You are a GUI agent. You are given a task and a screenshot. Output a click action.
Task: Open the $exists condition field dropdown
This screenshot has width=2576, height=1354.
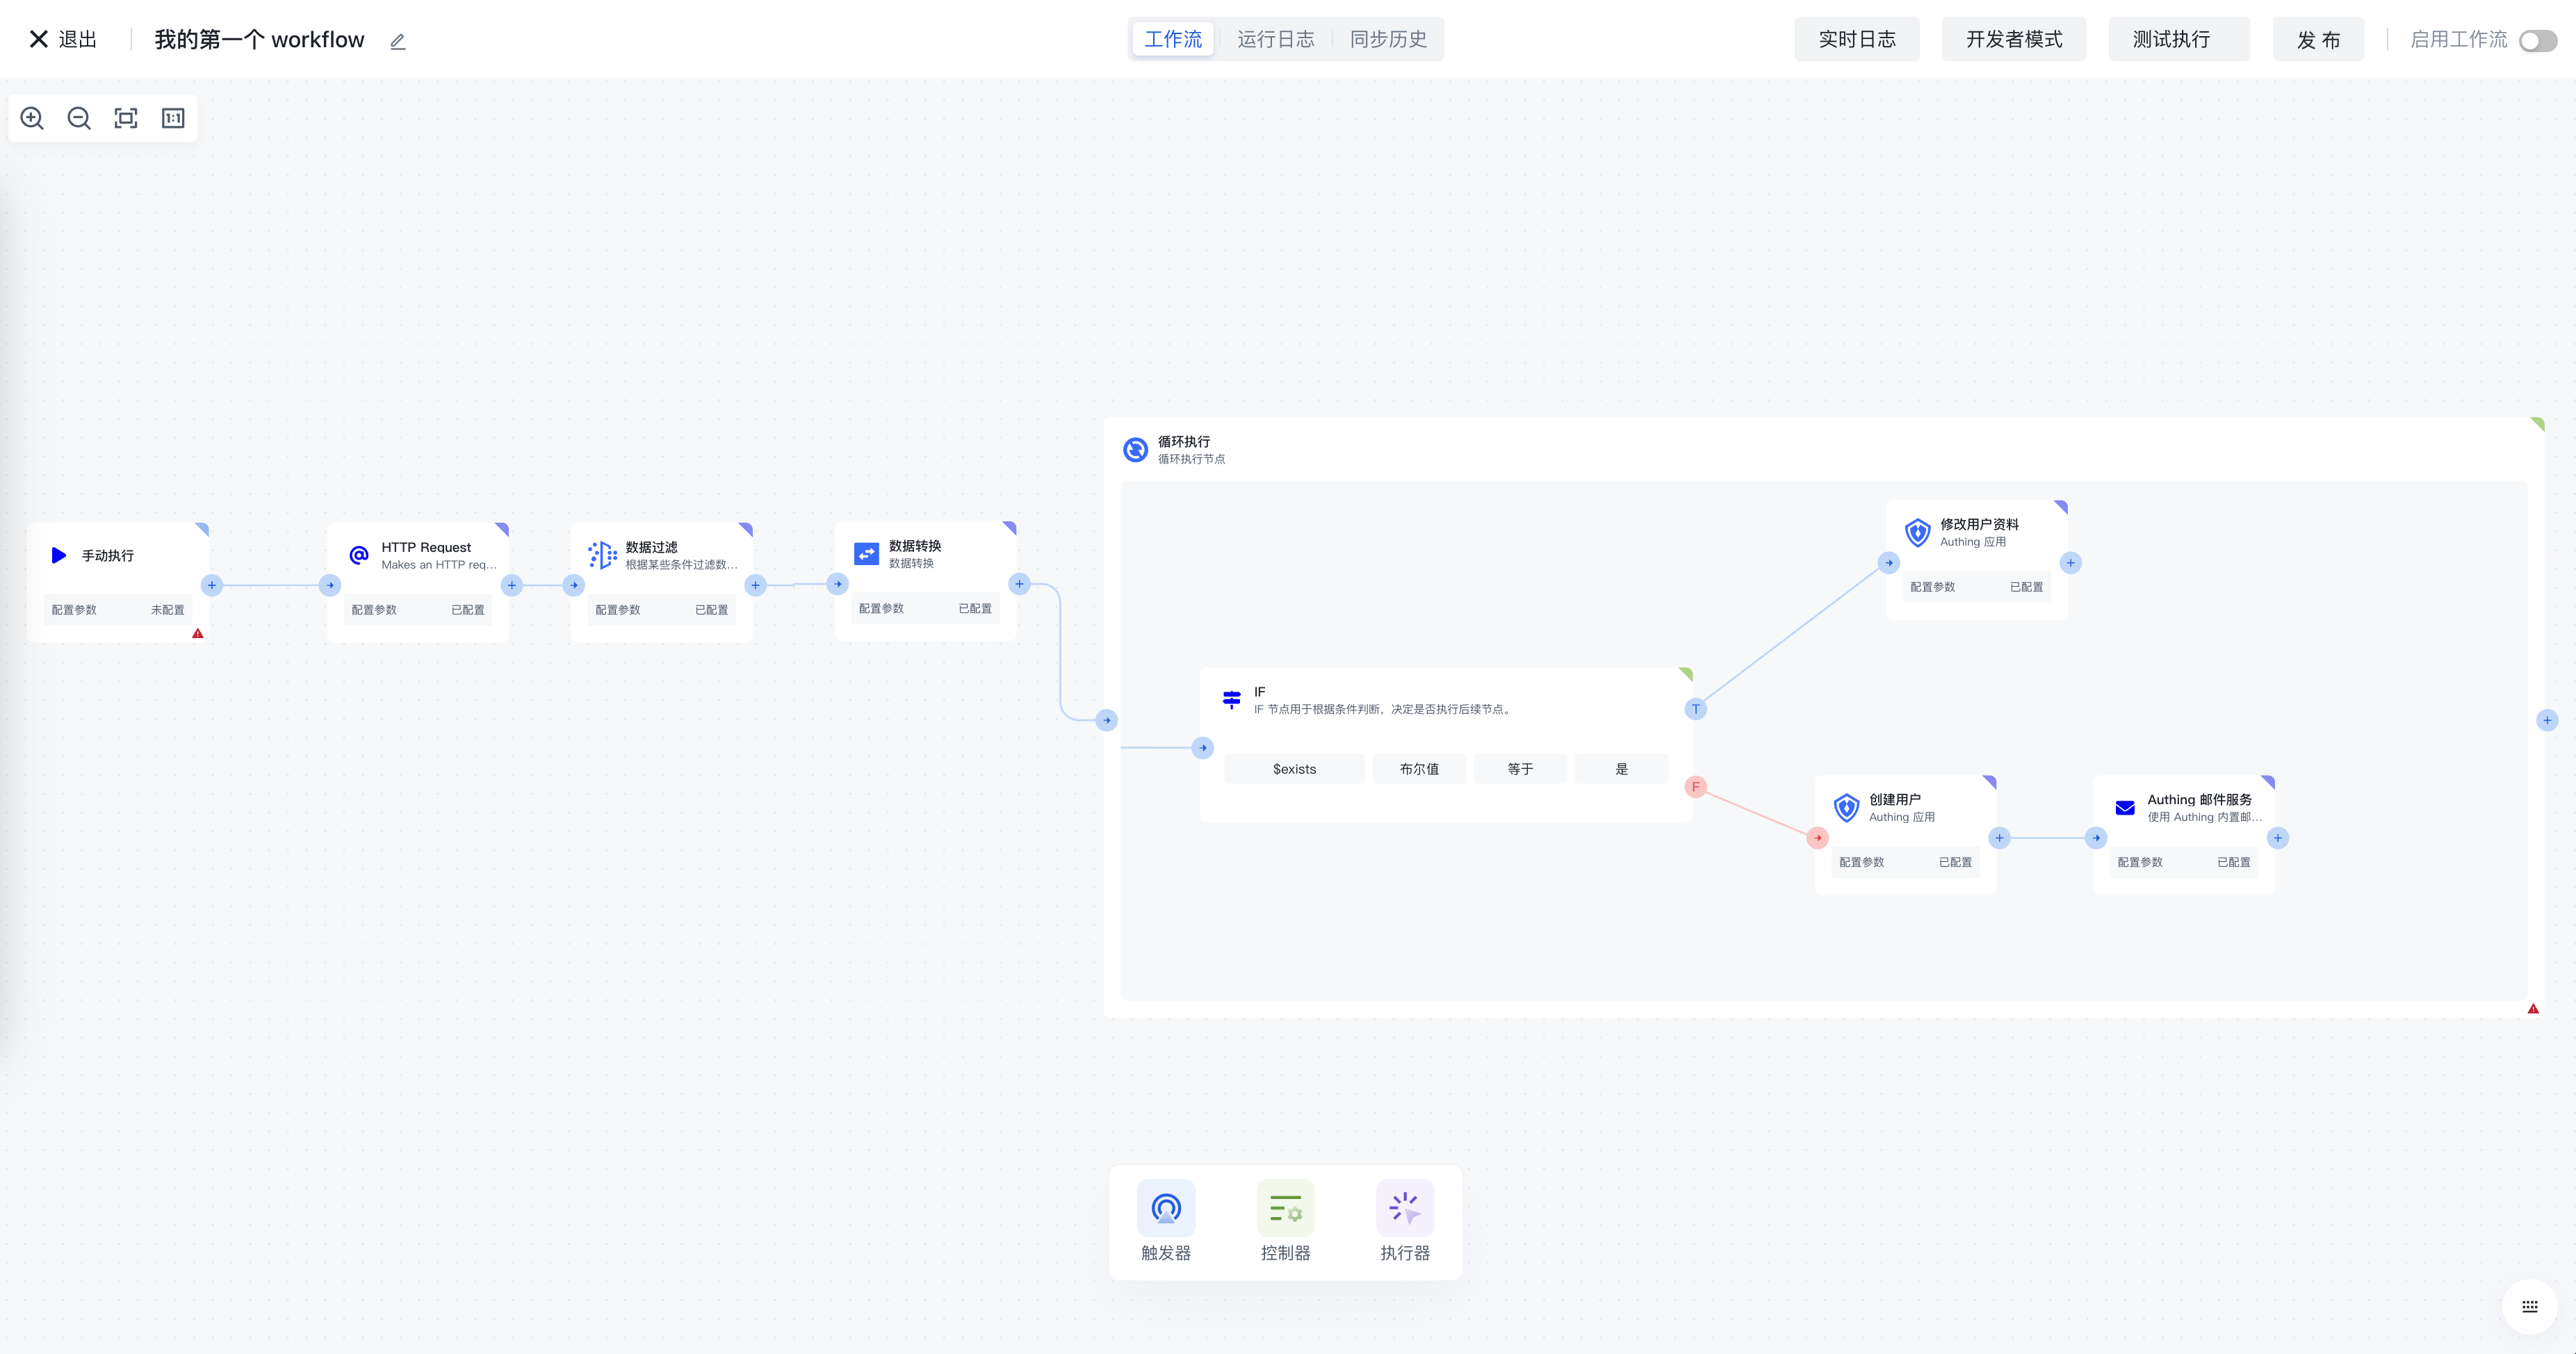pyautogui.click(x=1294, y=769)
